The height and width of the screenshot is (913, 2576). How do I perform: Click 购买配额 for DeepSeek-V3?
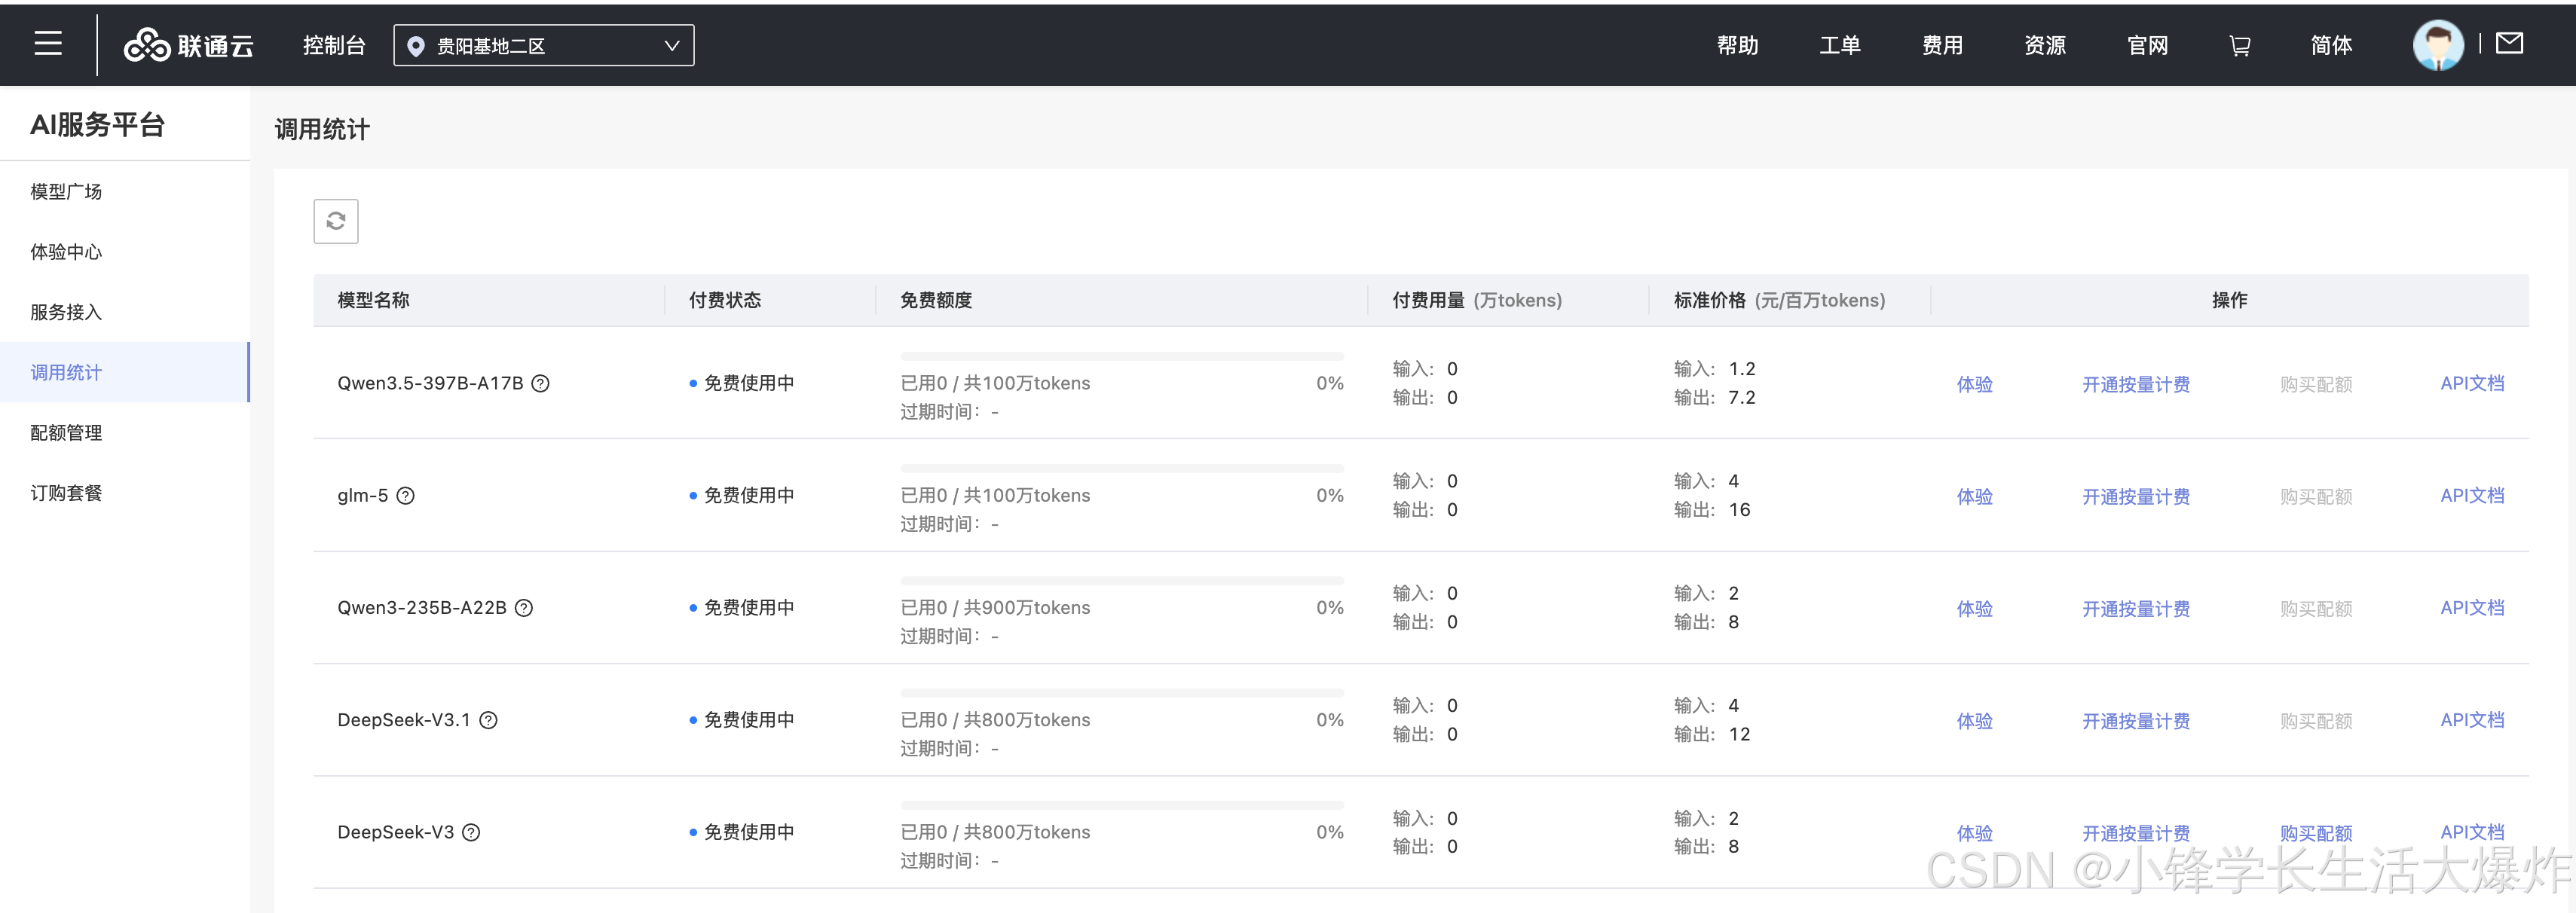(2315, 832)
